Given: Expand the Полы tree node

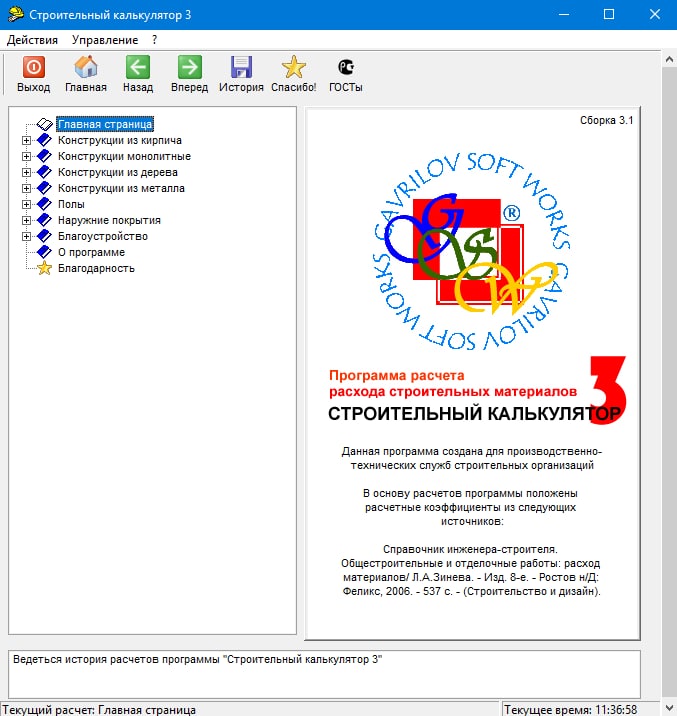Looking at the screenshot, I should 26,205.
